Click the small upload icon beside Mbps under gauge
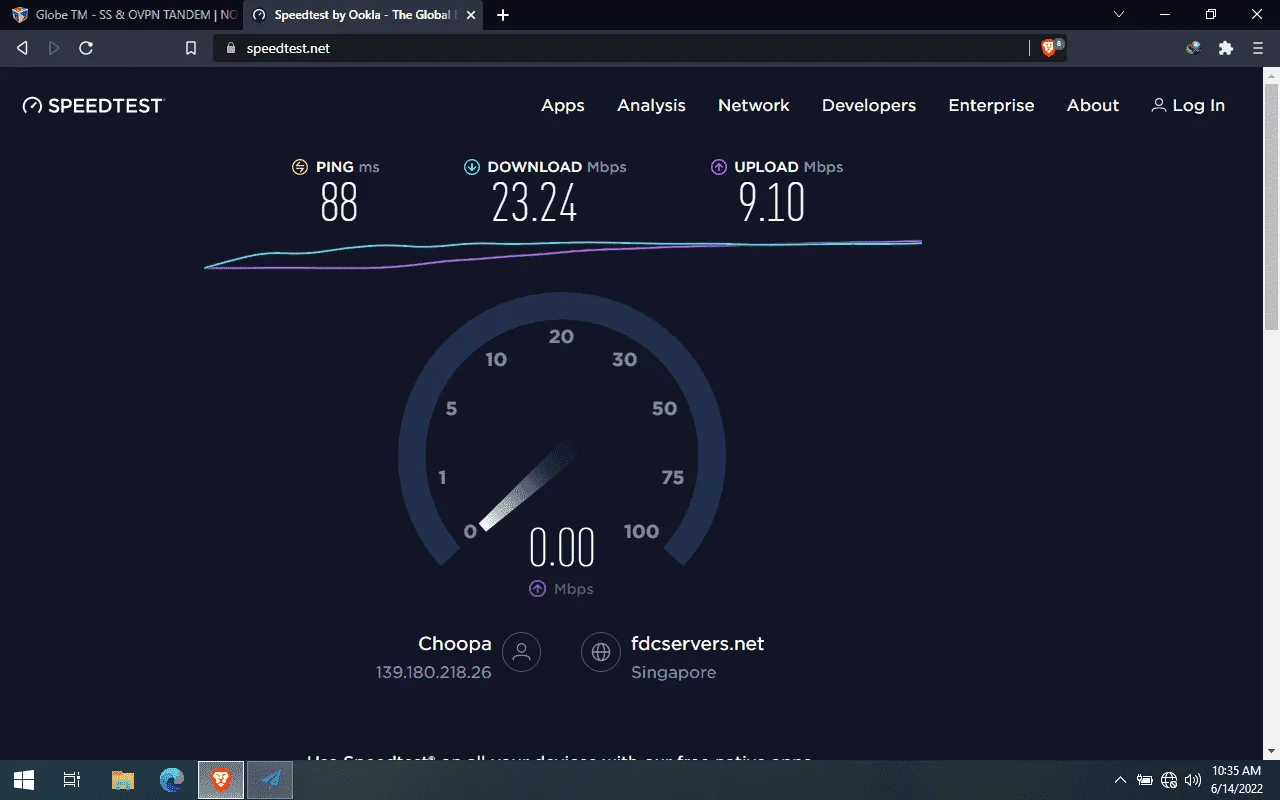Viewport: 1280px width, 800px height. (537, 589)
